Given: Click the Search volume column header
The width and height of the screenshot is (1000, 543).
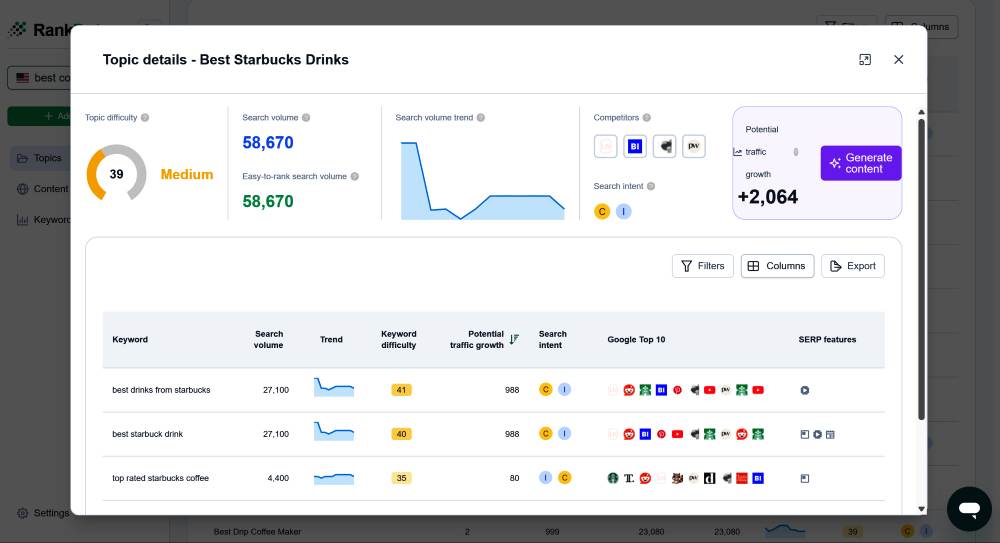Looking at the screenshot, I should point(268,340).
